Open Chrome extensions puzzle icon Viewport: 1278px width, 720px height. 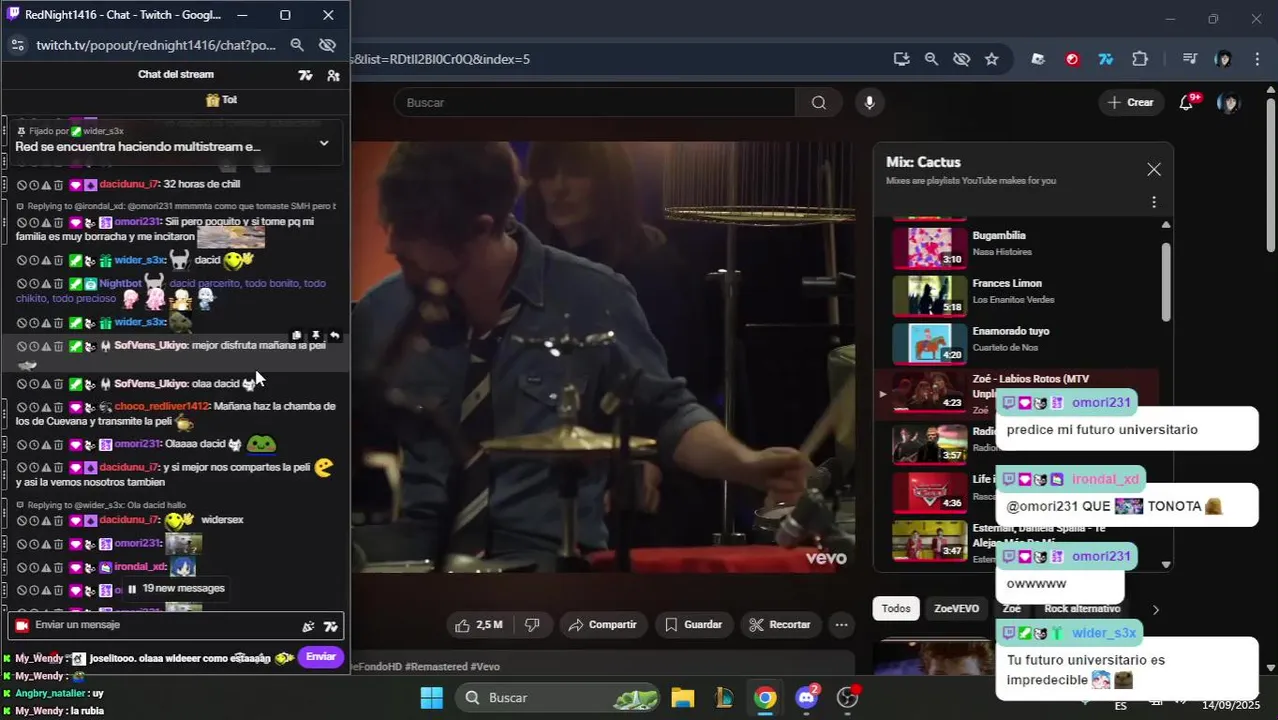point(1140,59)
